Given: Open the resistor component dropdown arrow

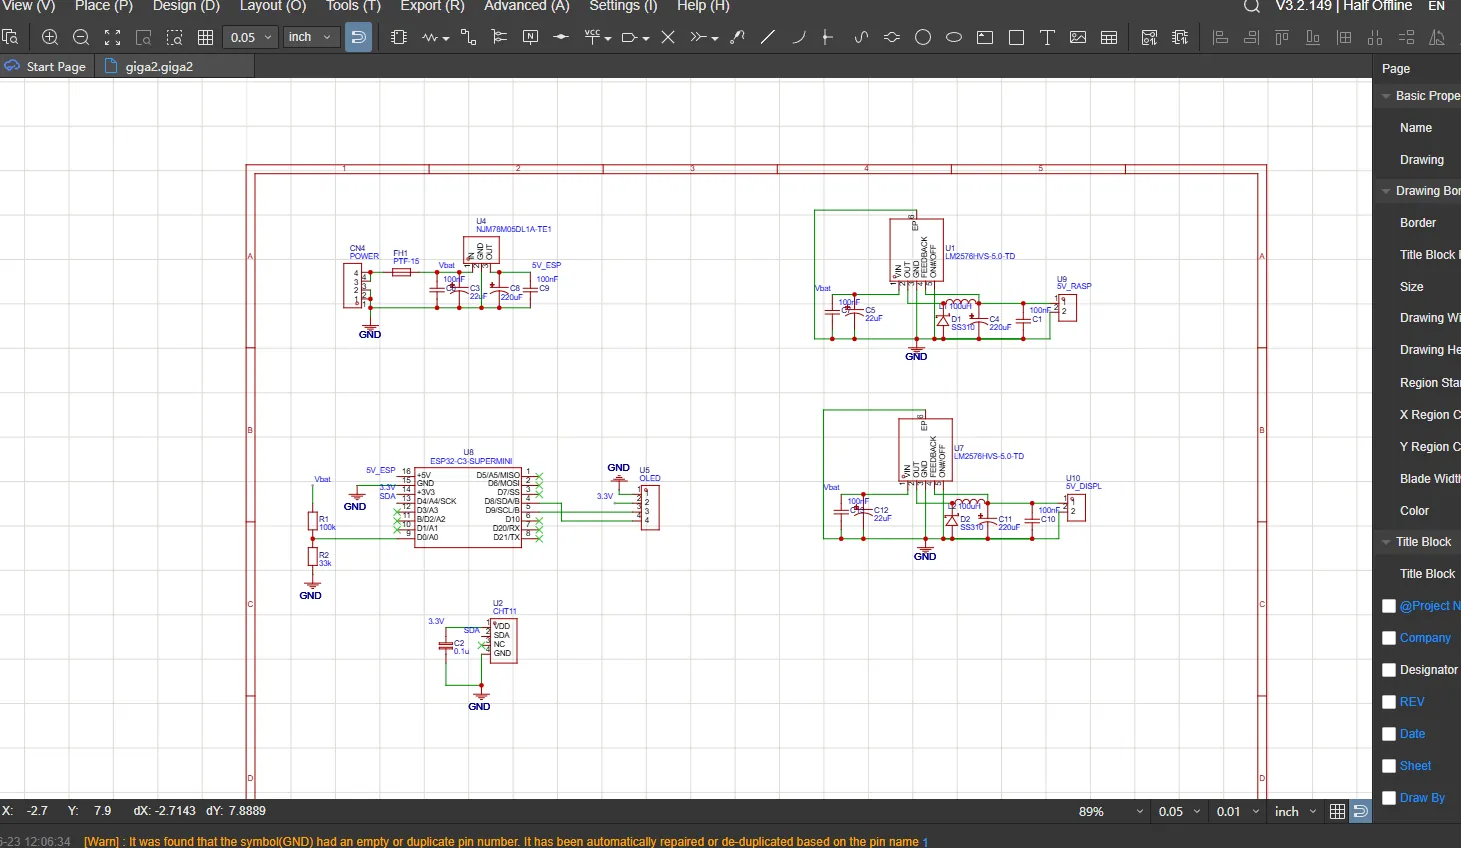Looking at the screenshot, I should tap(446, 38).
